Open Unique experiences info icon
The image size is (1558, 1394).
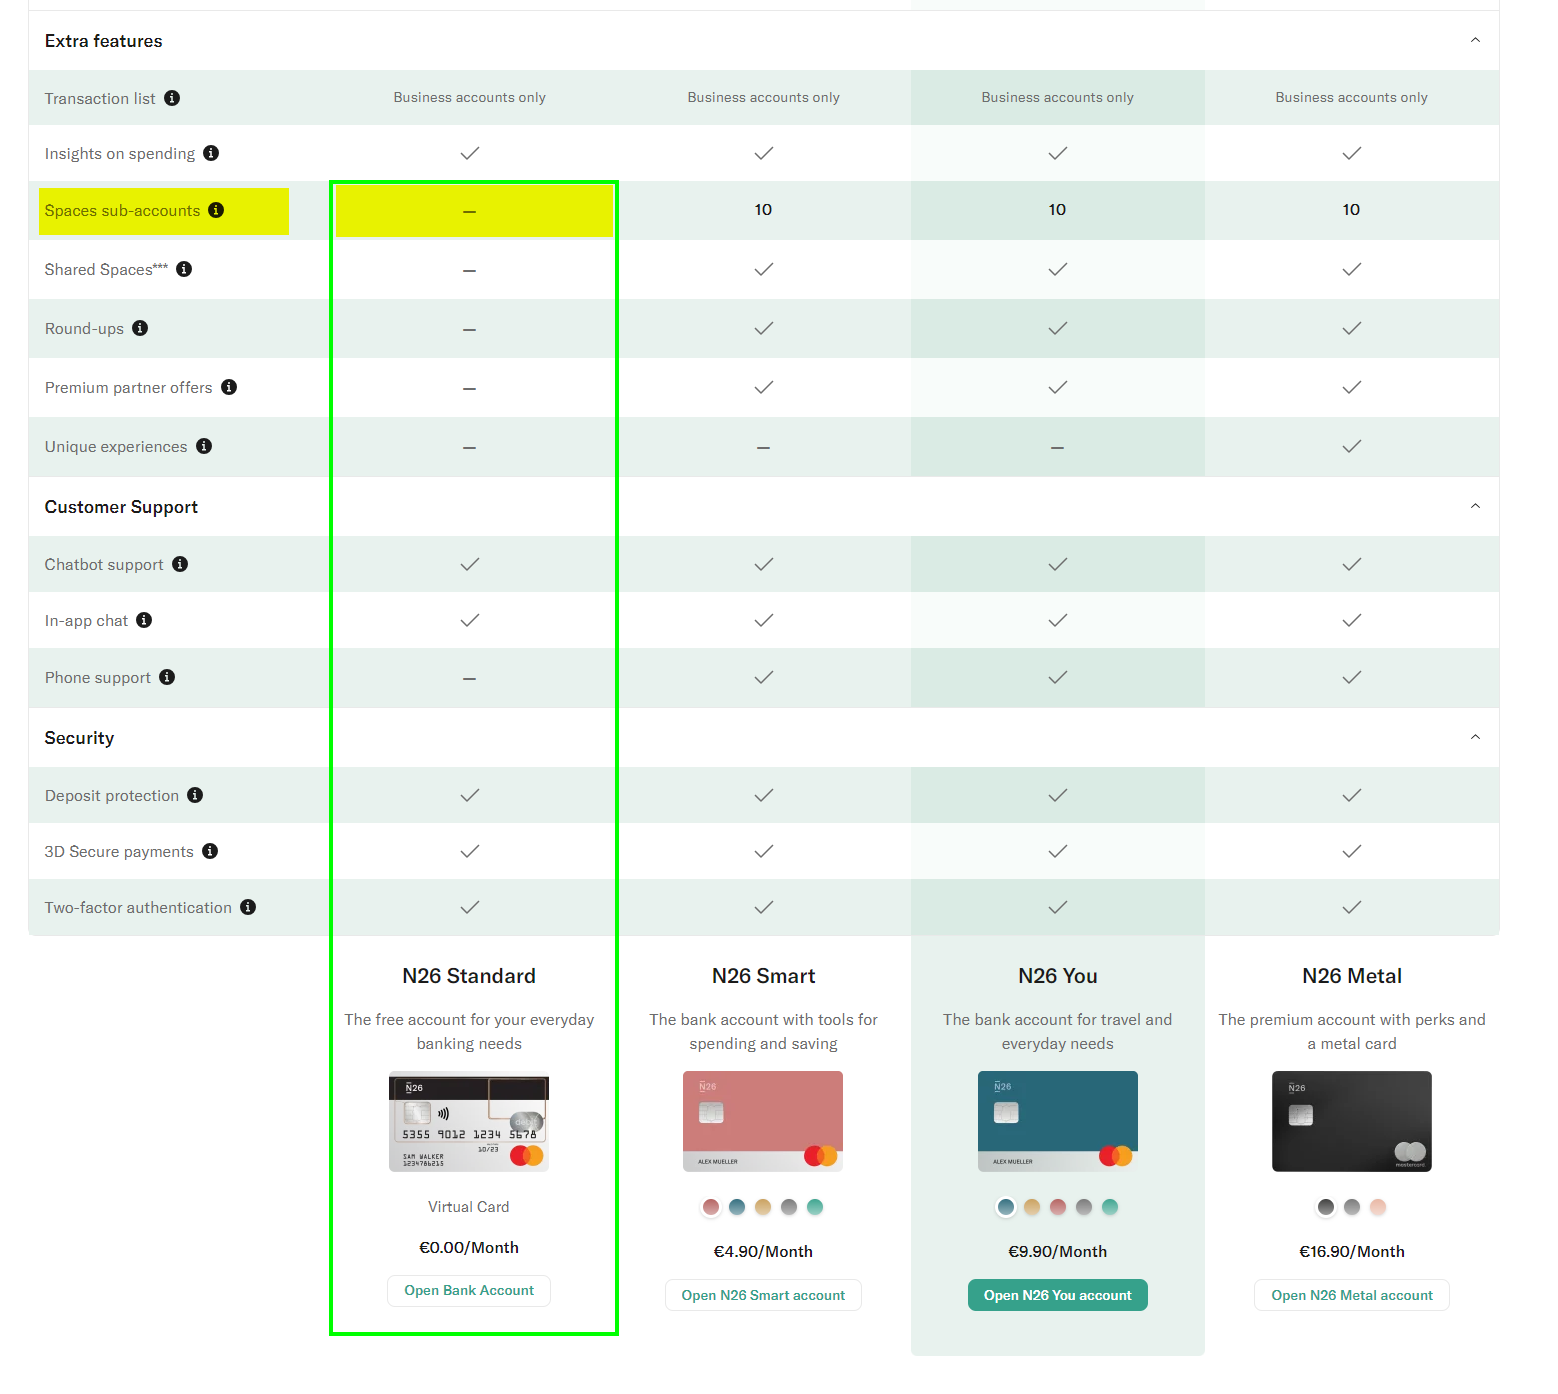[204, 446]
